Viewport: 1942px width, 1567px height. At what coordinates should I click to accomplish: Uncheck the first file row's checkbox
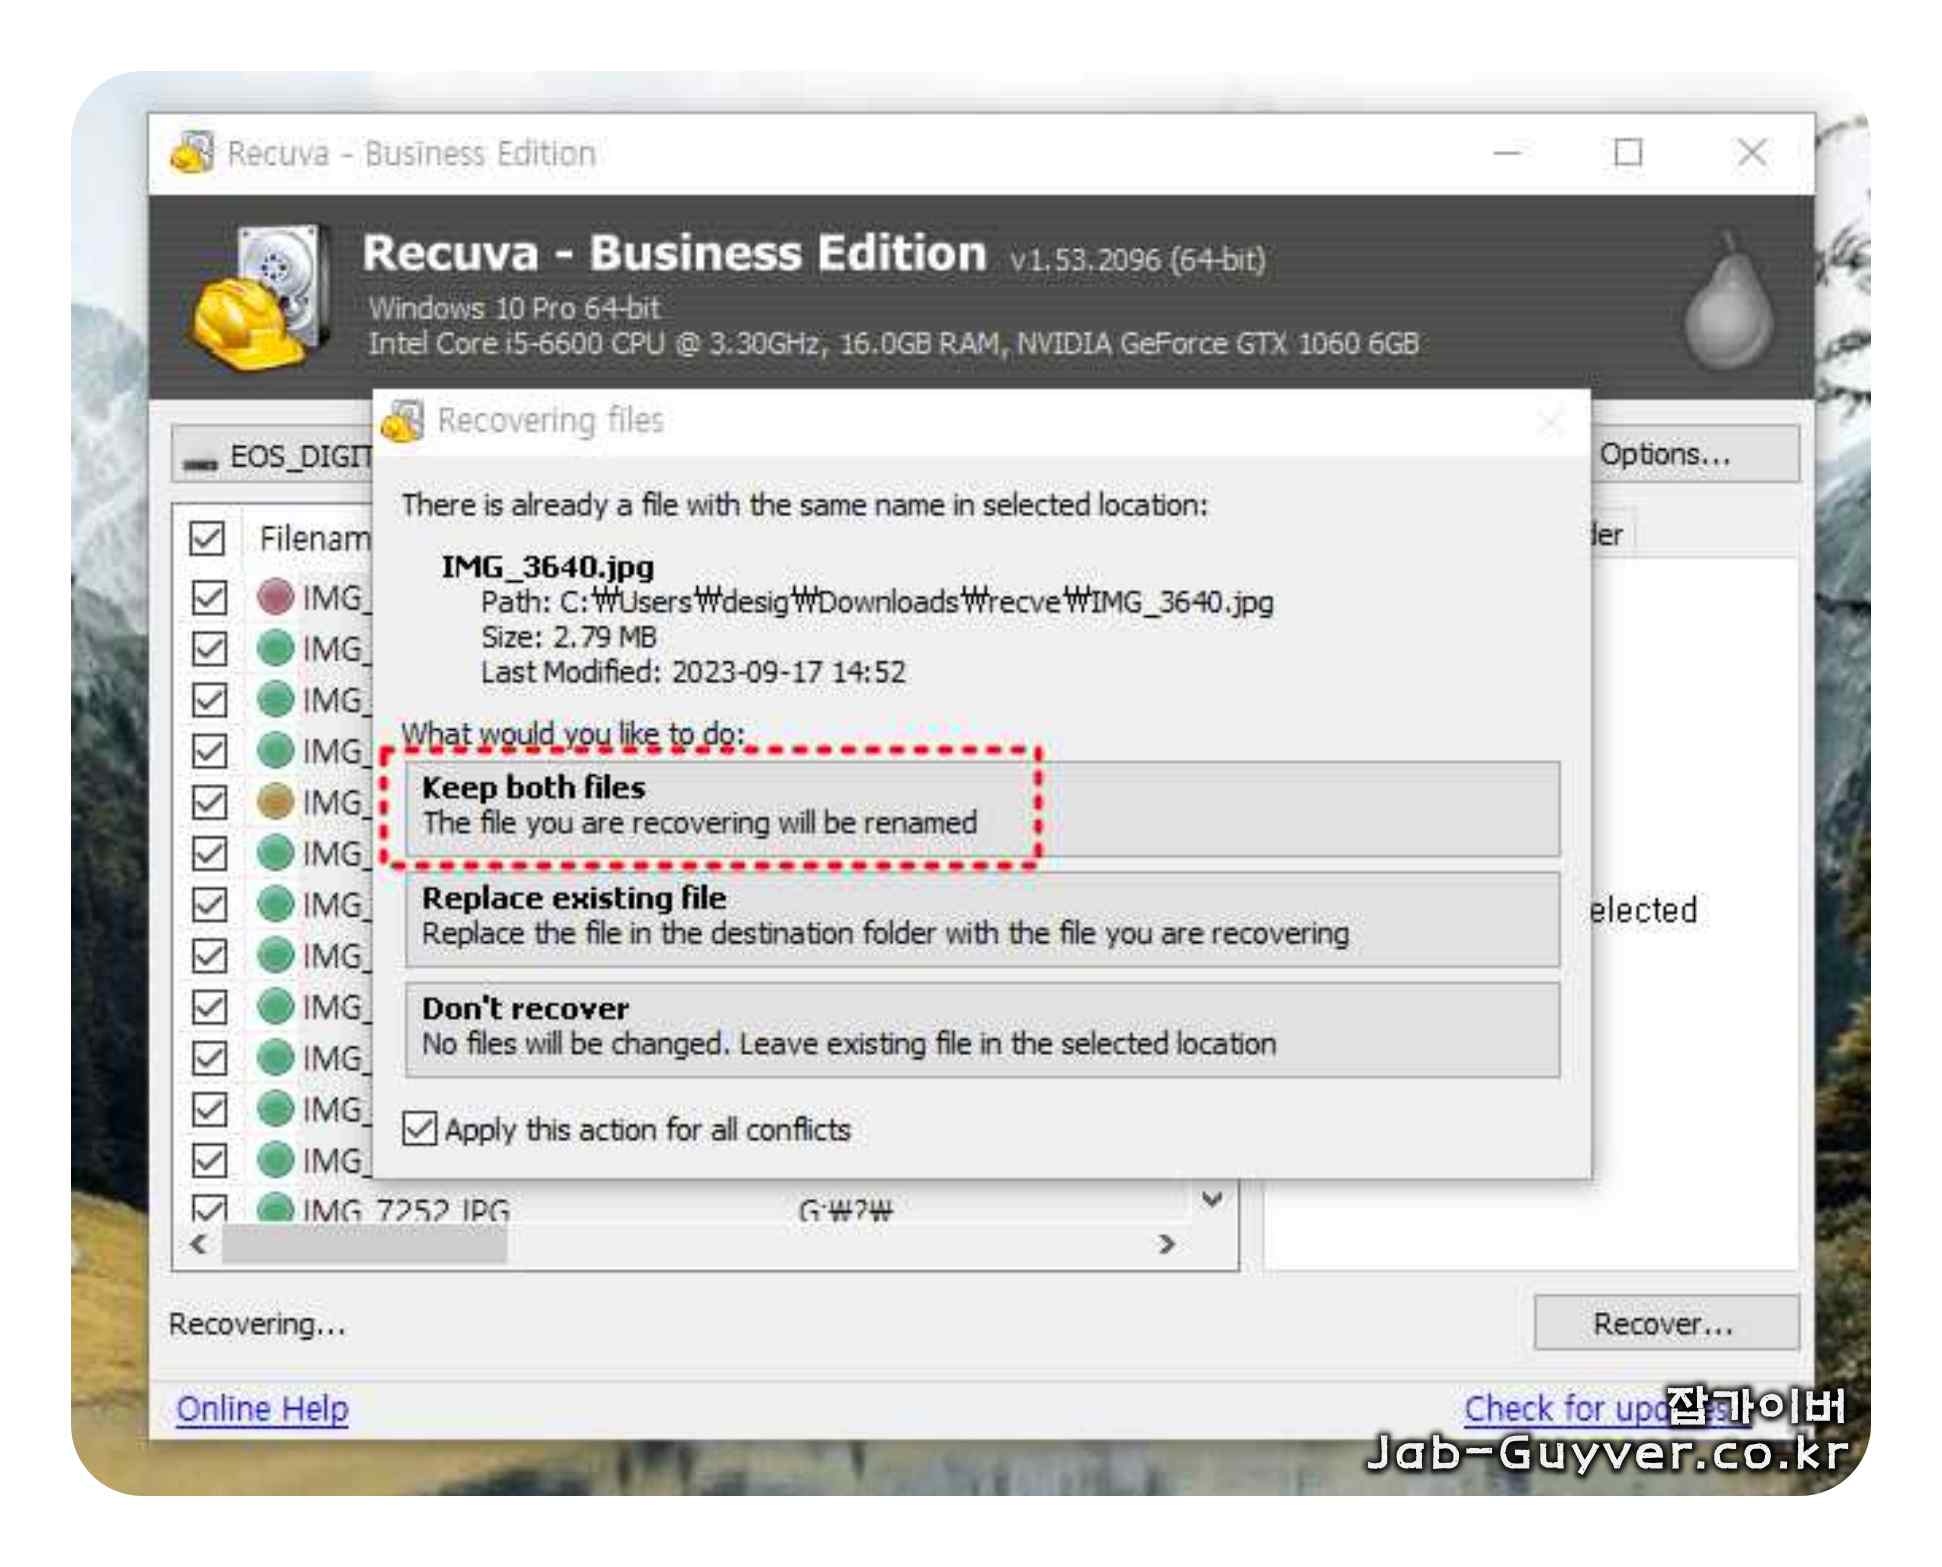(x=209, y=598)
